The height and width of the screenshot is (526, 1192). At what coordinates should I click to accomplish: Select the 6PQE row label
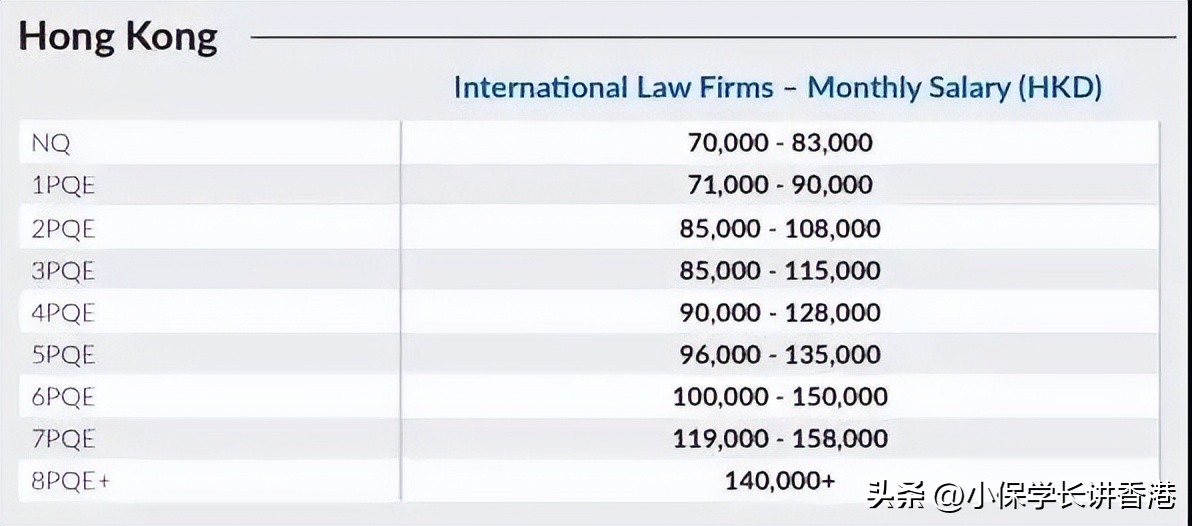pyautogui.click(x=62, y=397)
